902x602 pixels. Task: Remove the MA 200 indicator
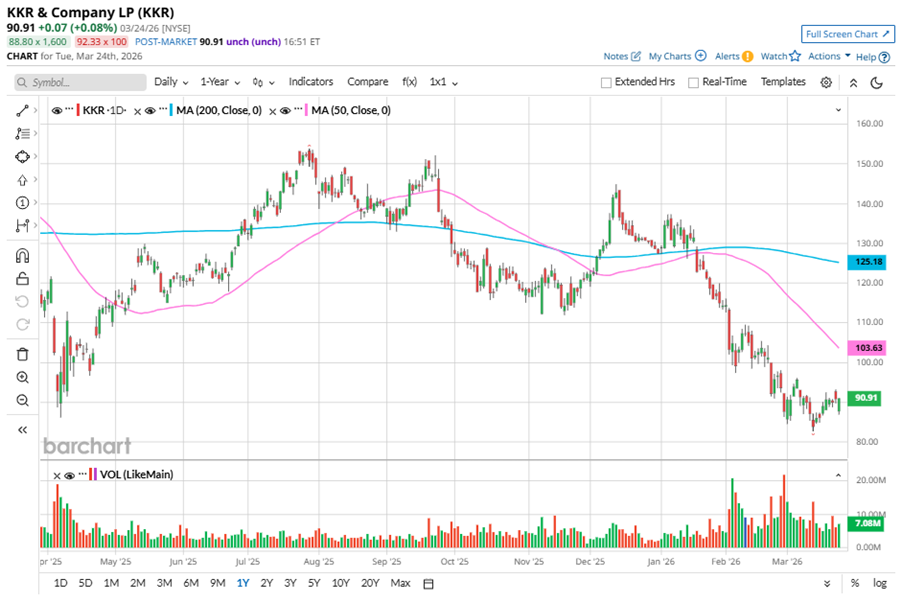pyautogui.click(x=137, y=111)
